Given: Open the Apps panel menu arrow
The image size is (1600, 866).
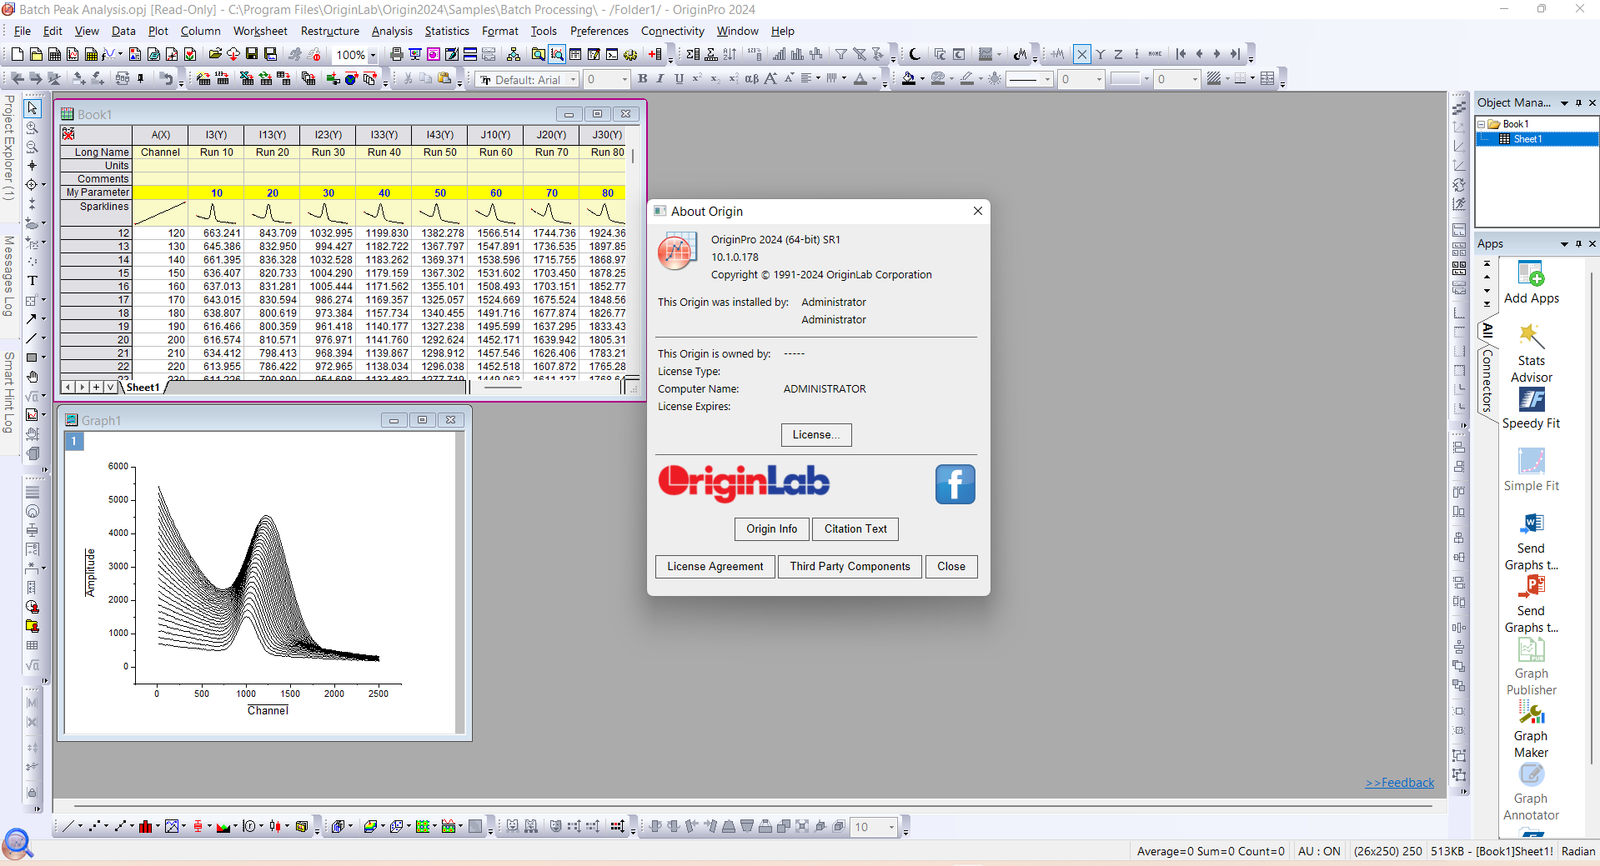Looking at the screenshot, I should (1565, 243).
